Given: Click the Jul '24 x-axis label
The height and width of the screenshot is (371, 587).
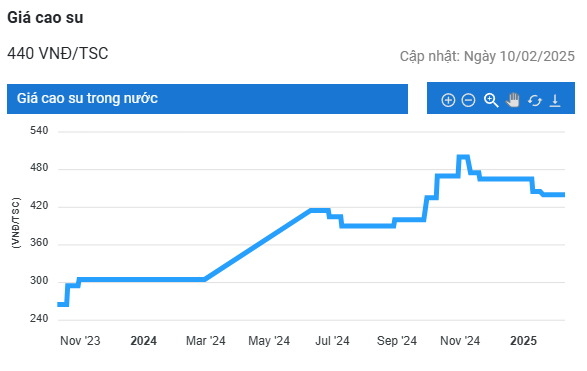Looking at the screenshot, I should pos(332,341).
